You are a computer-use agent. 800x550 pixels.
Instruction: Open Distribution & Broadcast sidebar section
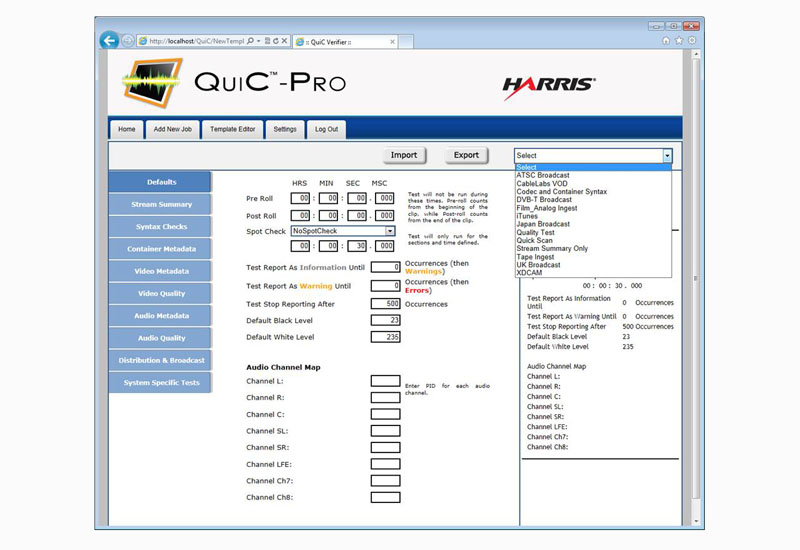160,361
